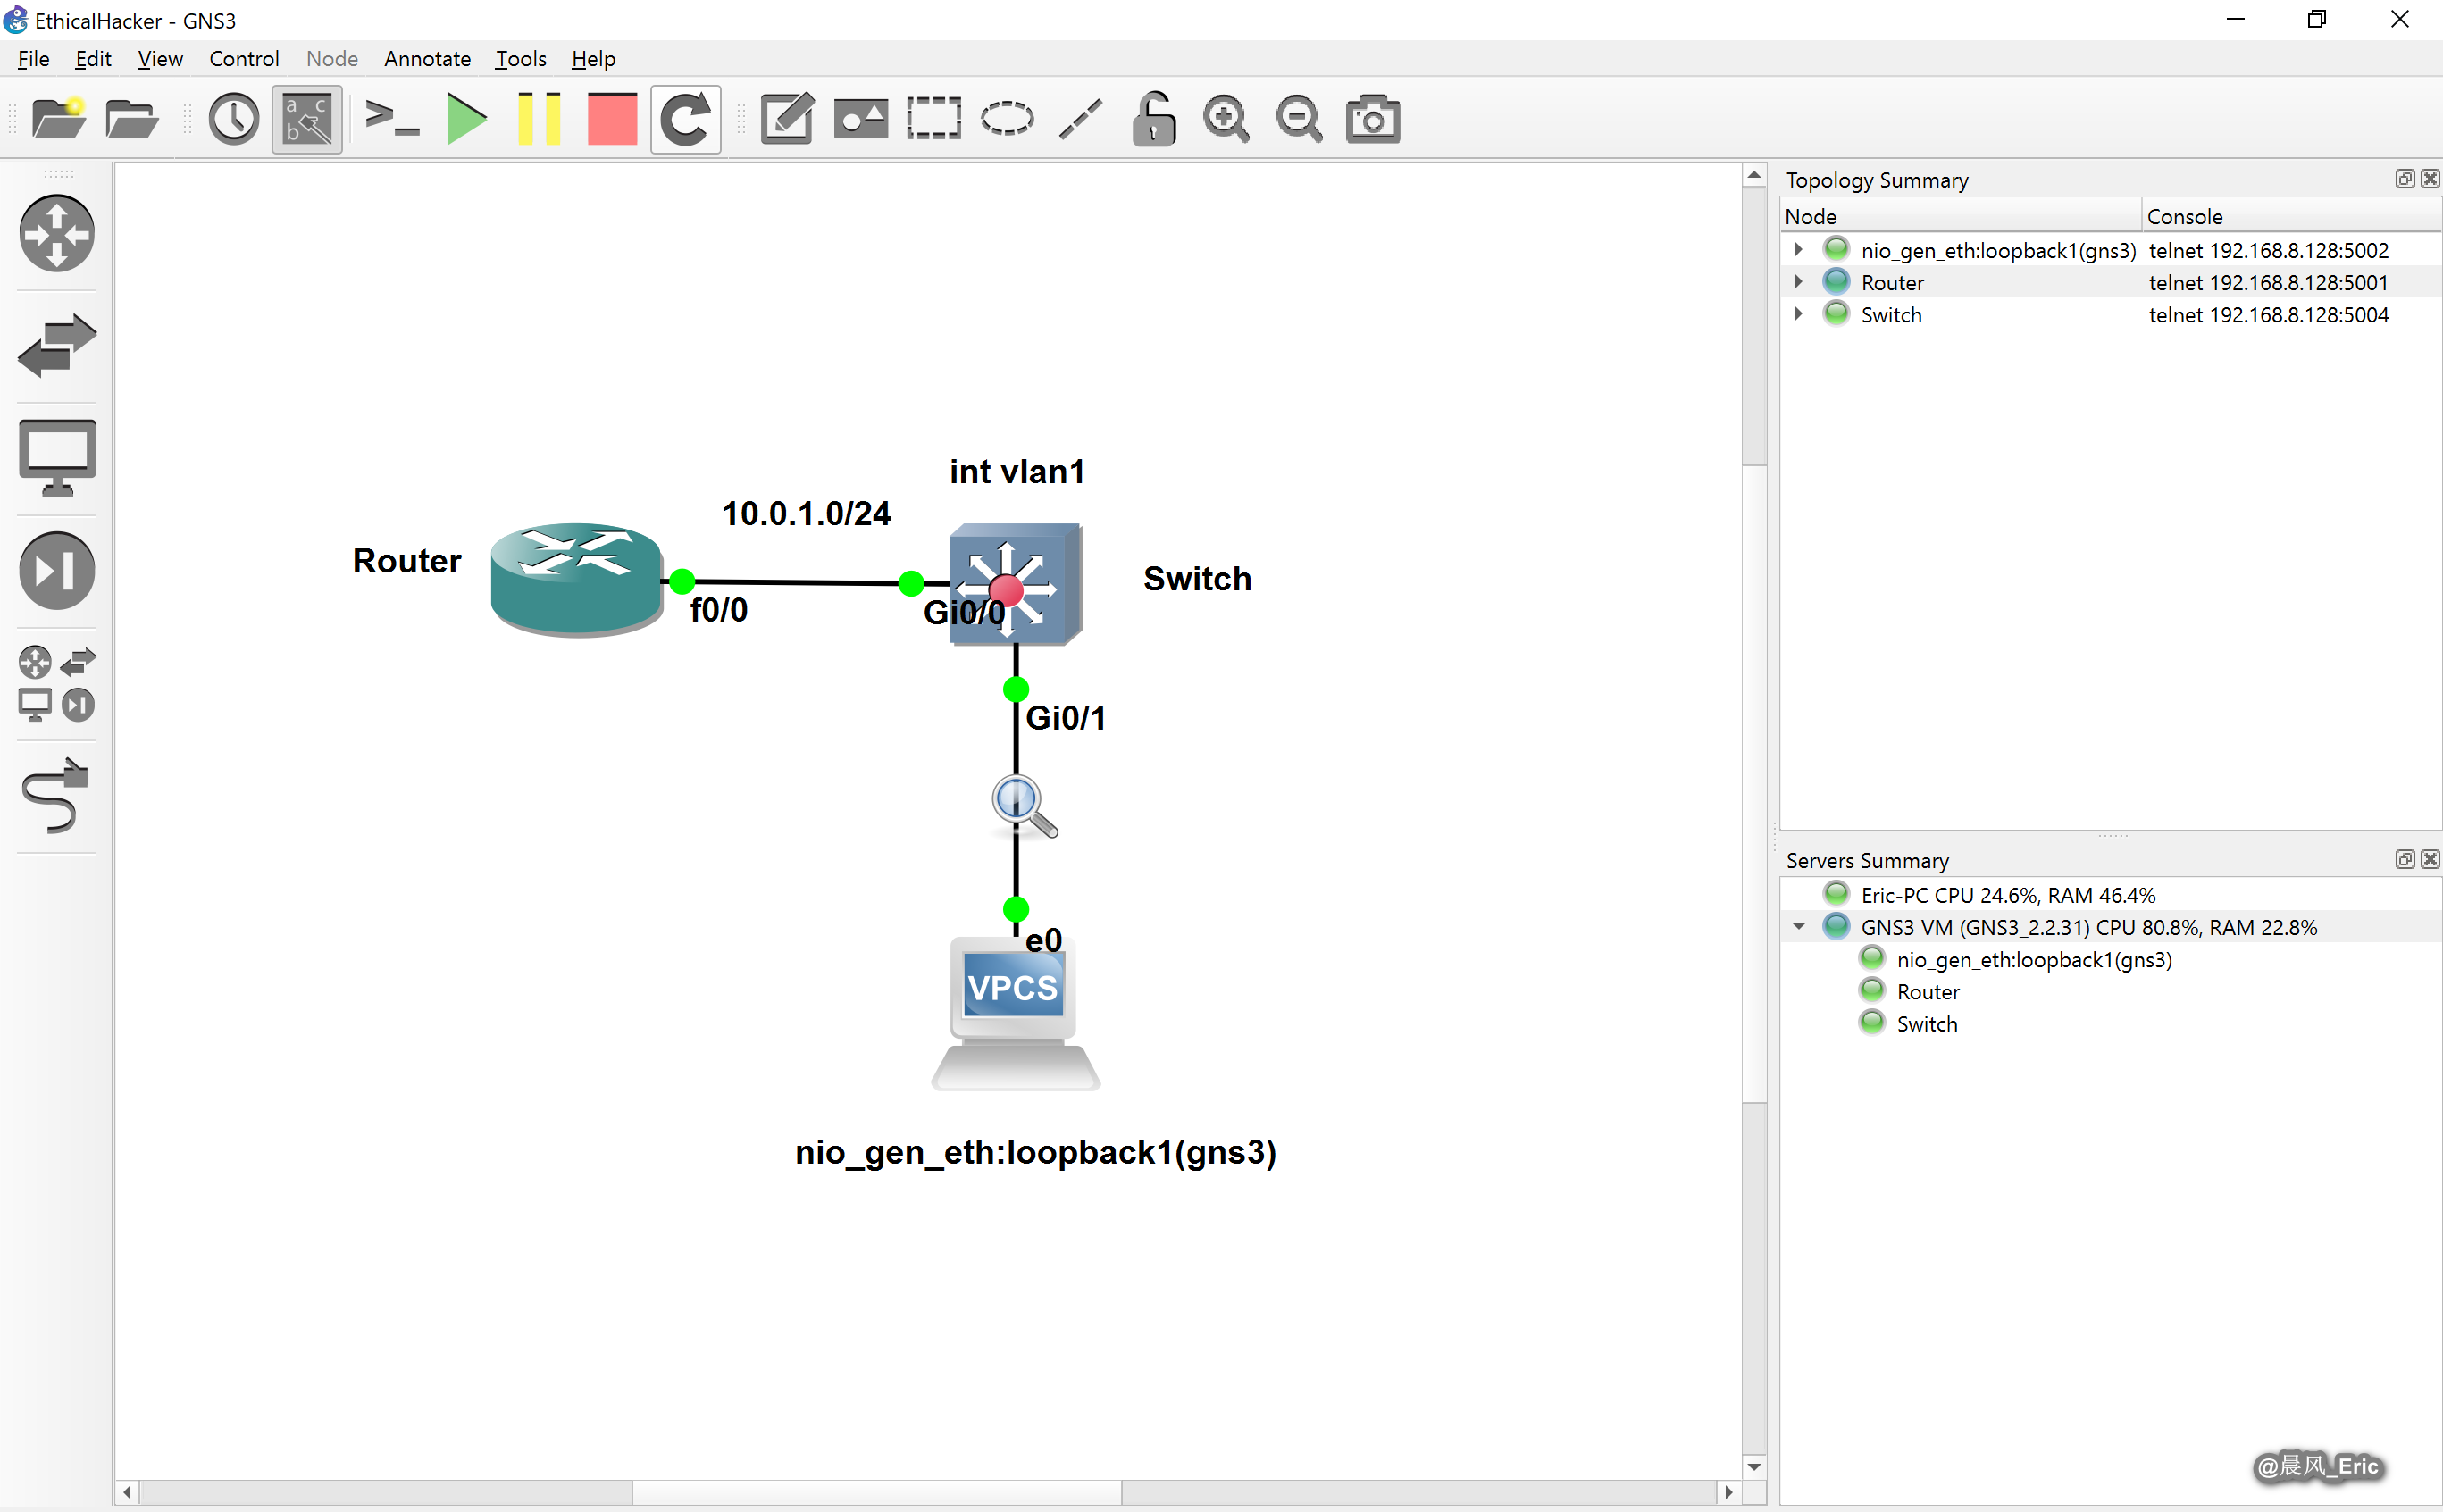
Task: Suspend all nodes with yellow pause
Action: 539,119
